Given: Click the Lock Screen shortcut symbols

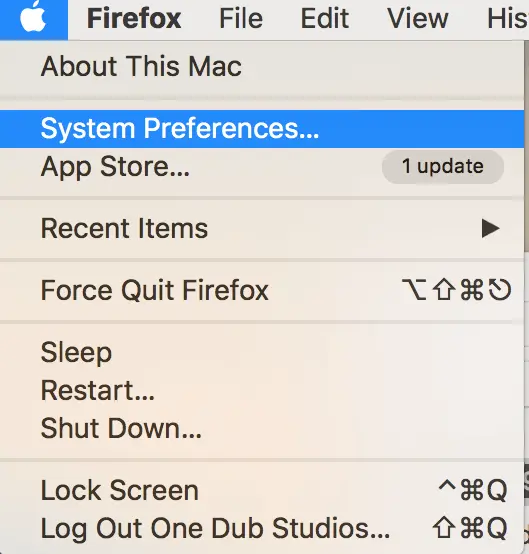Looking at the screenshot, I should (x=473, y=490).
